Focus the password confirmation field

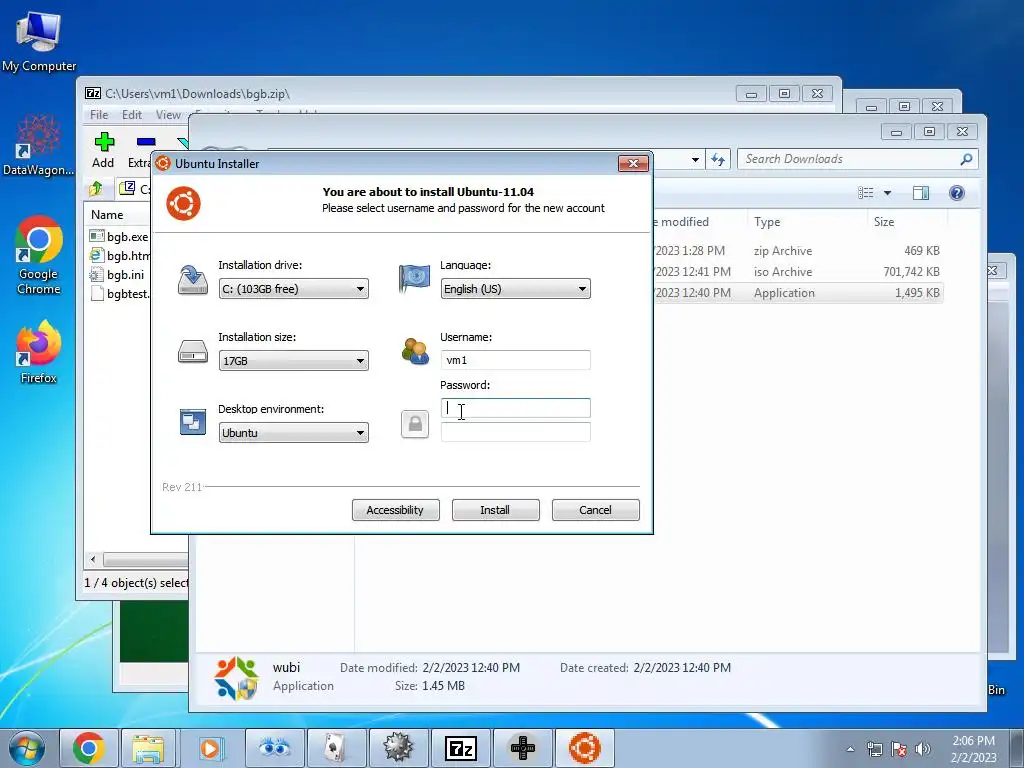[x=515, y=432]
